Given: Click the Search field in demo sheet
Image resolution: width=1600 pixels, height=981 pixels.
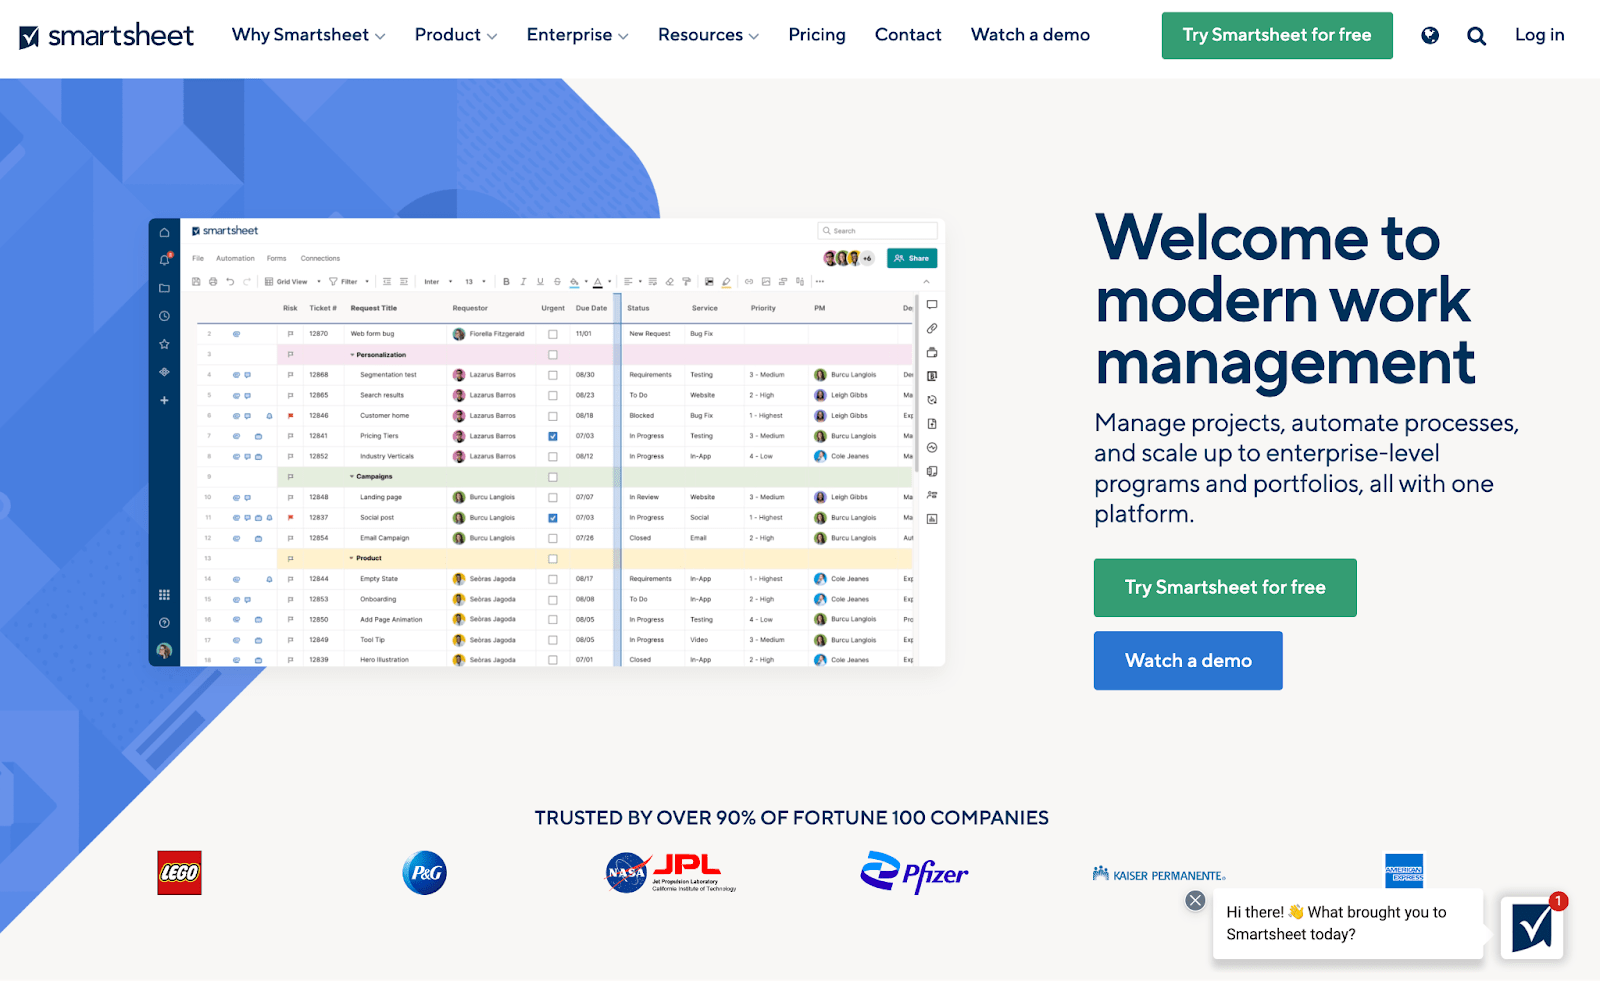Looking at the screenshot, I should (877, 231).
